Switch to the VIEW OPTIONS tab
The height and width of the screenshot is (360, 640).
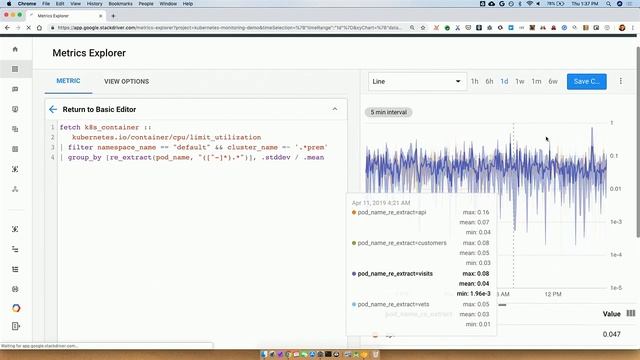pyautogui.click(x=127, y=81)
